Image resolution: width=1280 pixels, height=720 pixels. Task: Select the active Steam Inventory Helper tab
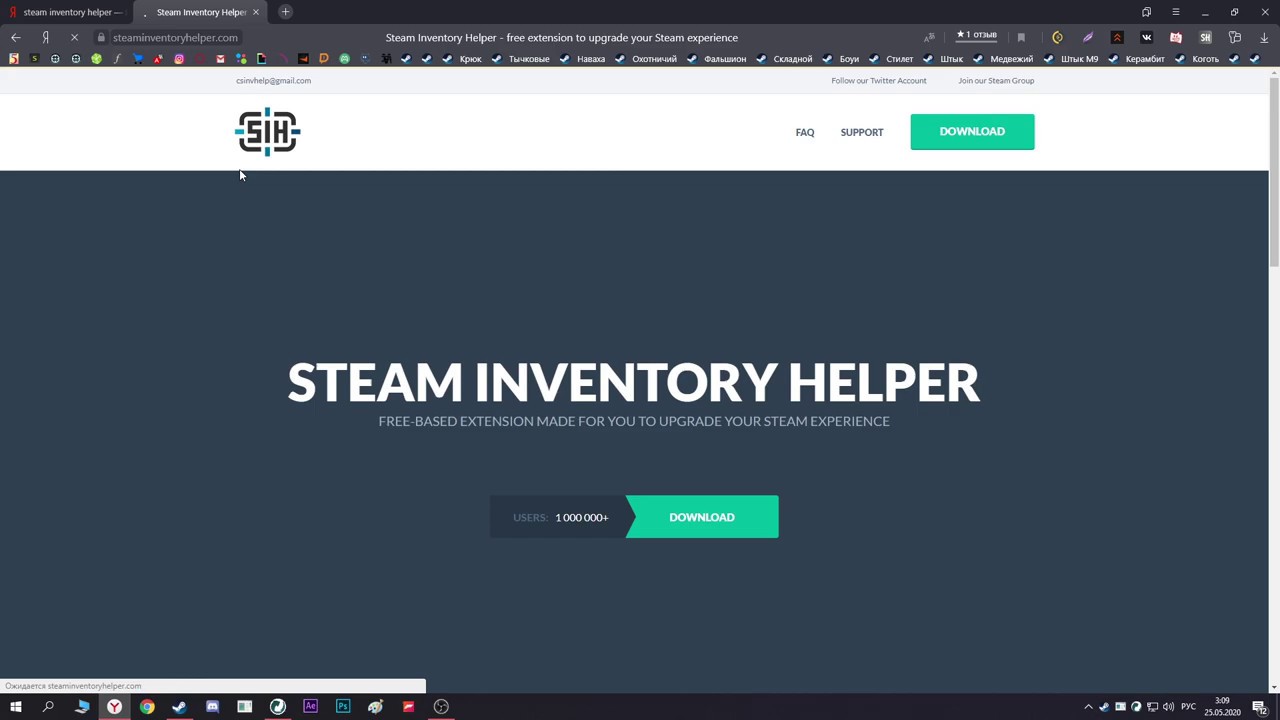pyautogui.click(x=200, y=12)
